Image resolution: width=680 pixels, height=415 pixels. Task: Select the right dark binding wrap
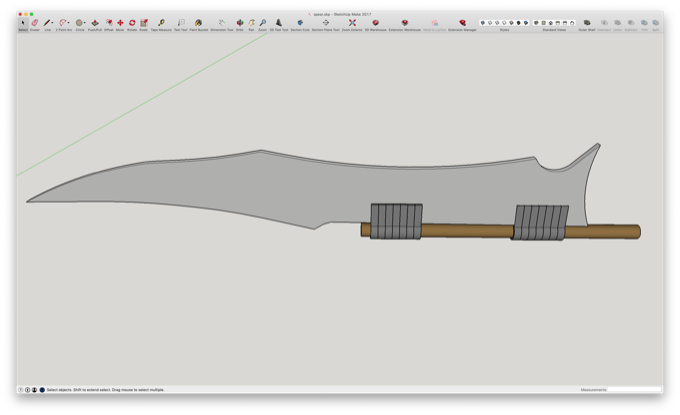540,222
